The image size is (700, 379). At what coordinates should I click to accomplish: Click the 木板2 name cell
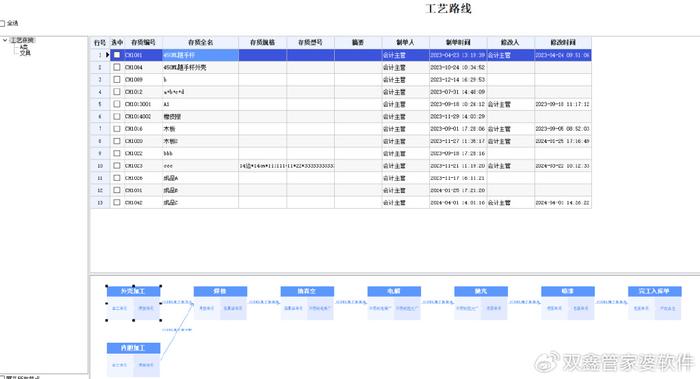[x=200, y=141]
